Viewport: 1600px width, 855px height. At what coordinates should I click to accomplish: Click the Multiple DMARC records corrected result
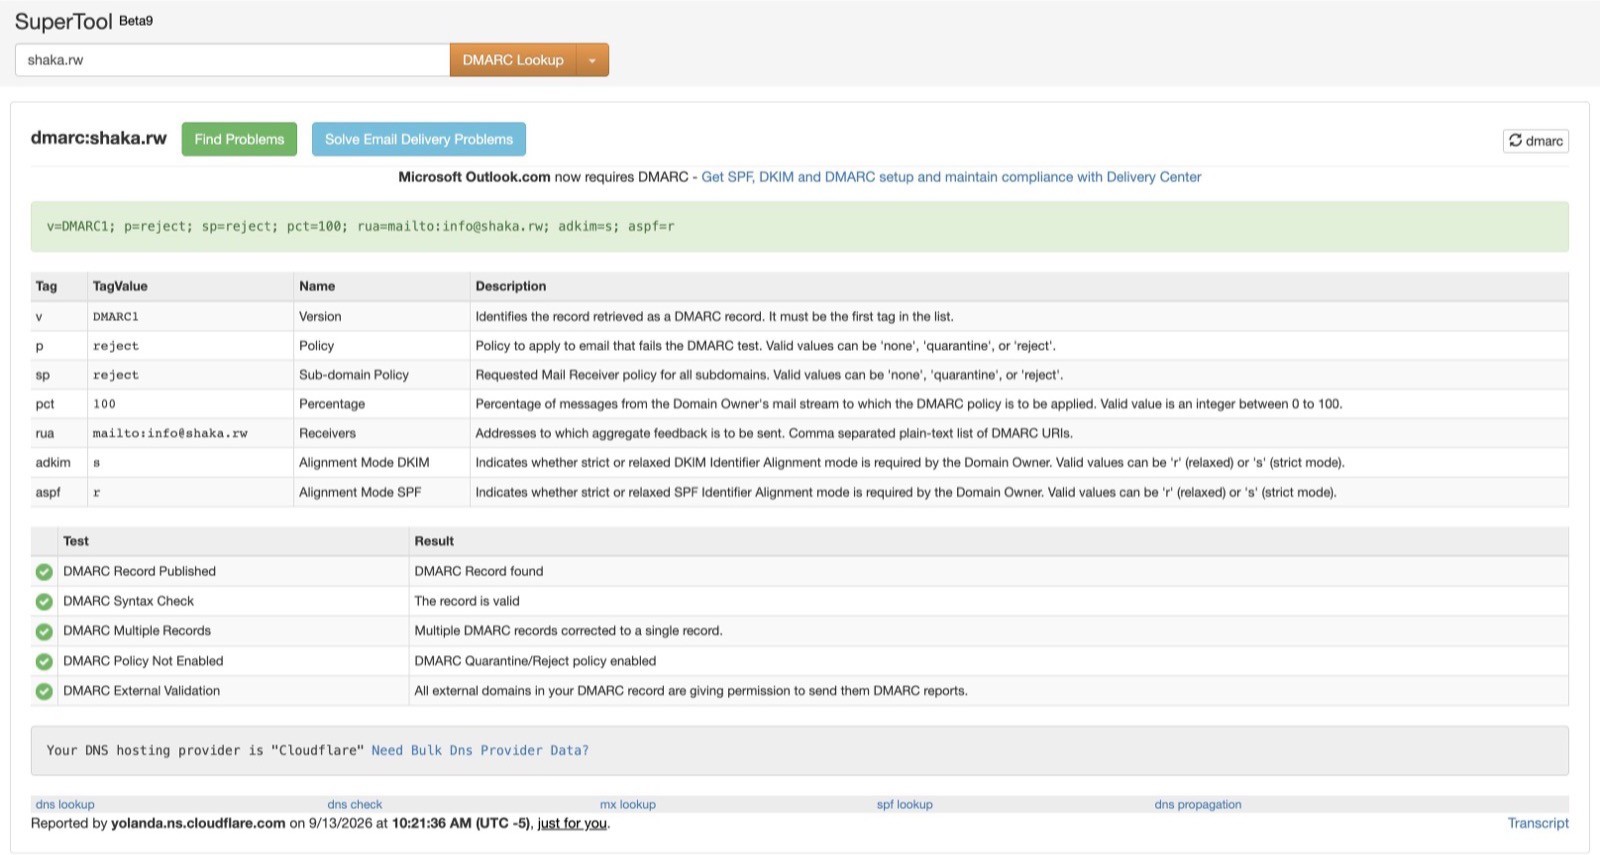click(568, 631)
